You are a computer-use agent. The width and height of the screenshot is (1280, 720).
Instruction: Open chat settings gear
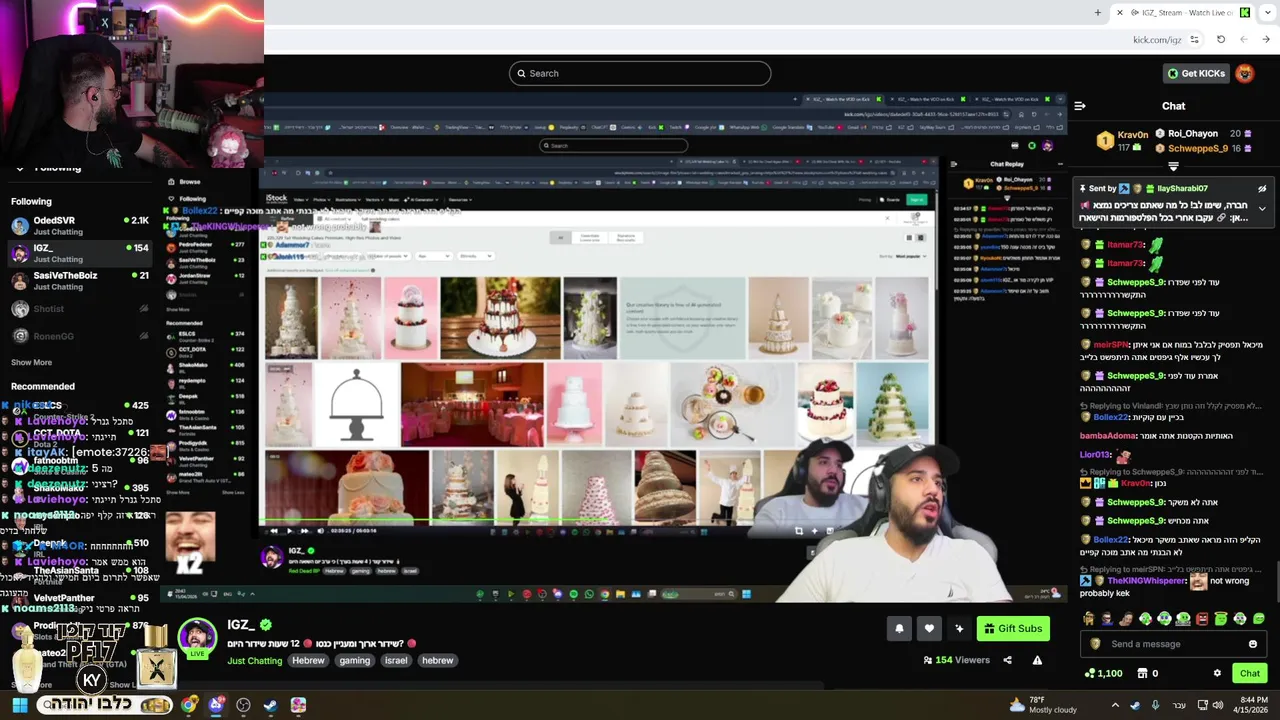(1217, 673)
